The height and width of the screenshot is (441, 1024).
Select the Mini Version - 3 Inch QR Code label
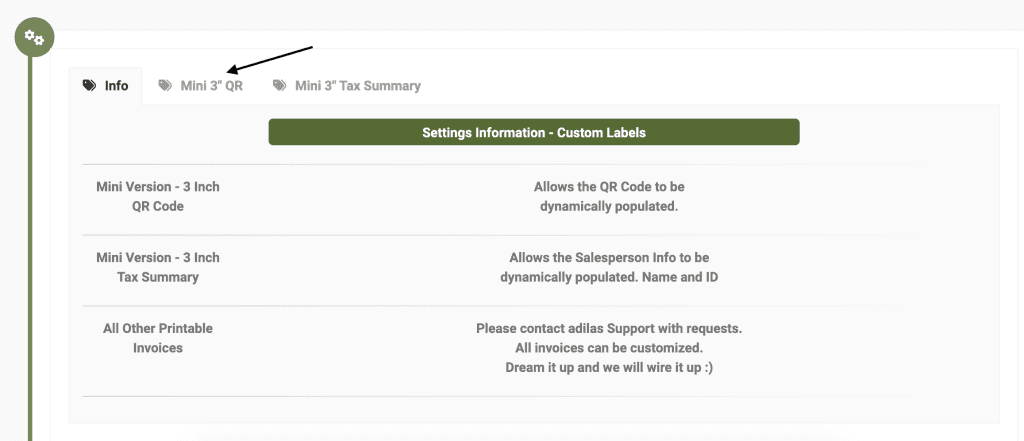coord(158,197)
